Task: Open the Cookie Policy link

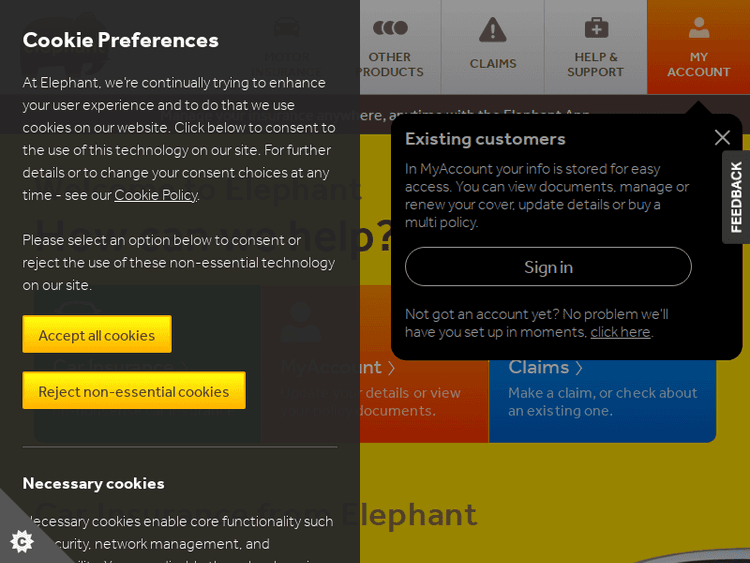Action: click(156, 195)
